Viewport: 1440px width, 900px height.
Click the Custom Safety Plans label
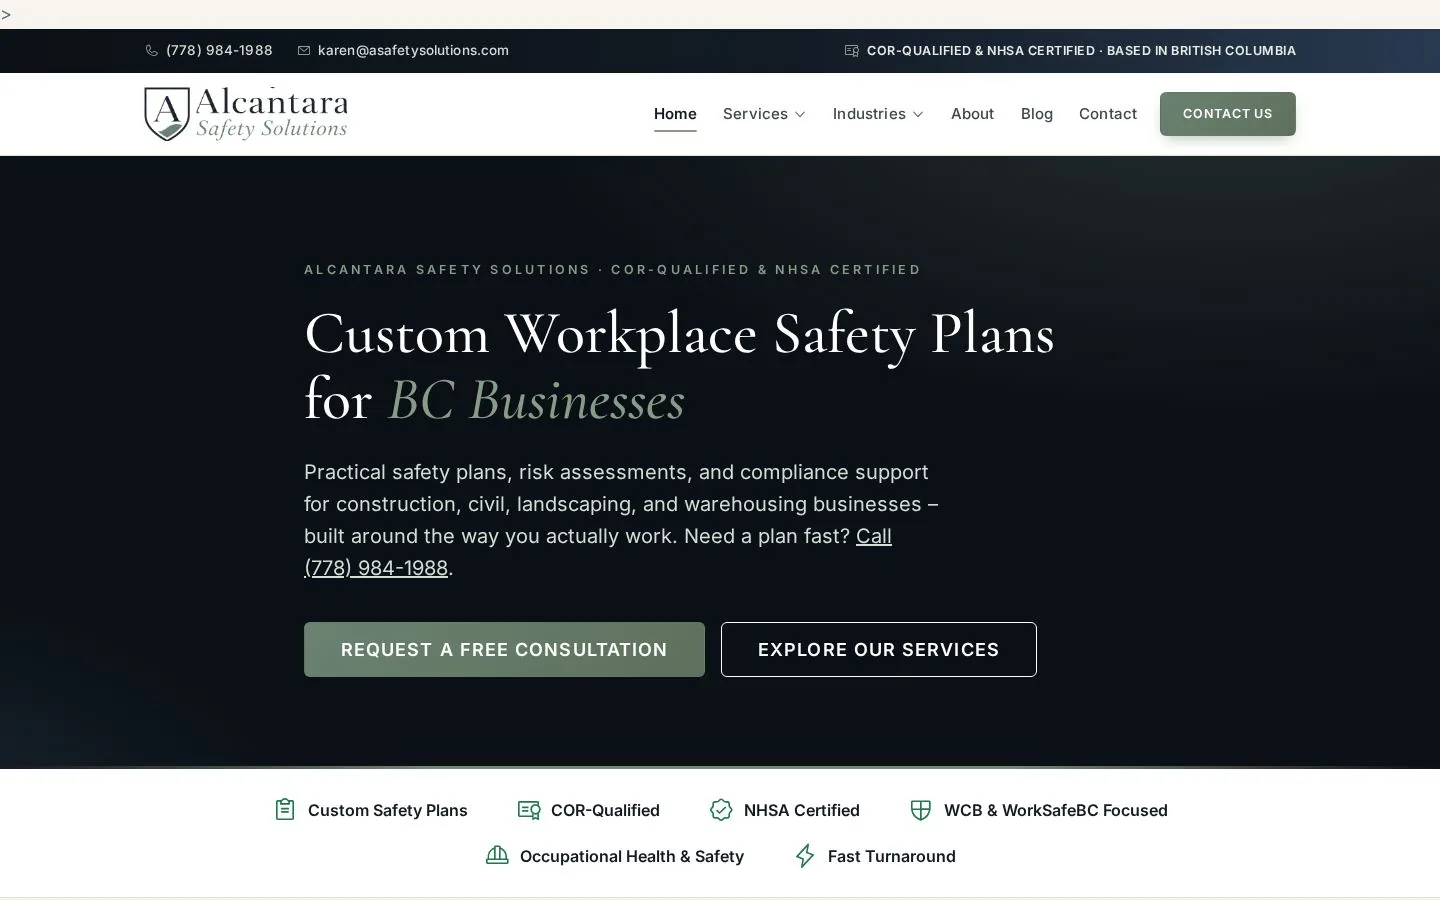[x=388, y=810]
